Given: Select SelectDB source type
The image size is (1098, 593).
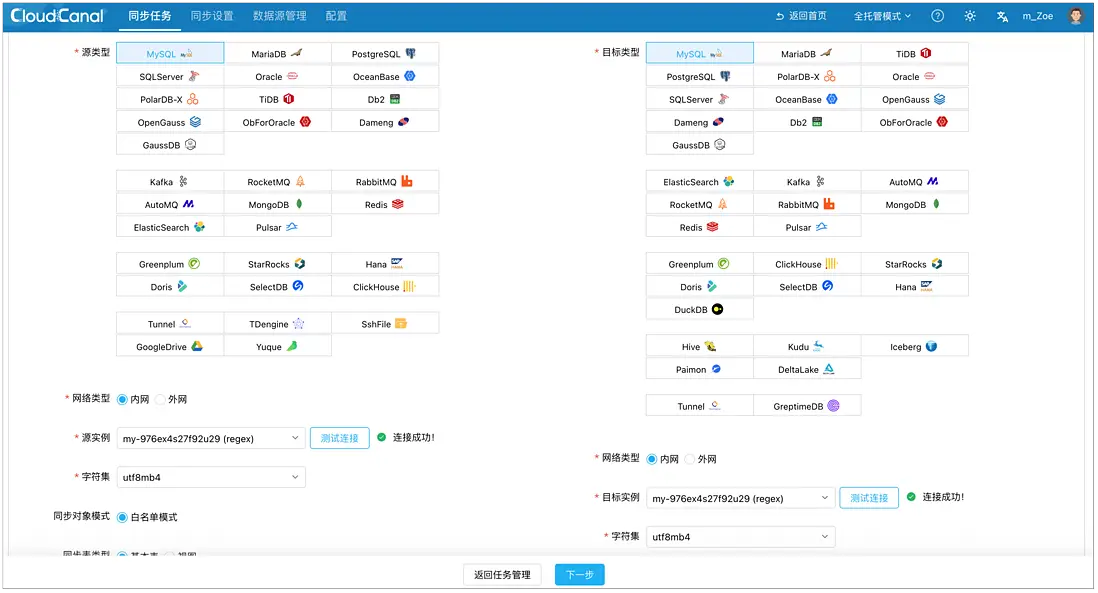Looking at the screenshot, I should point(277,286).
